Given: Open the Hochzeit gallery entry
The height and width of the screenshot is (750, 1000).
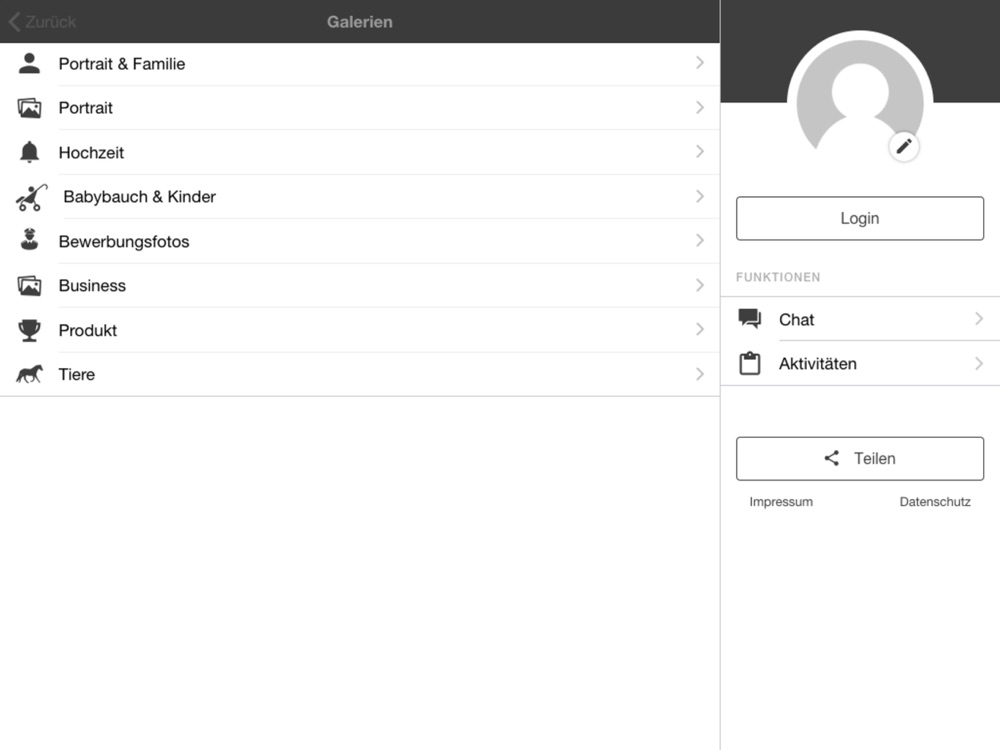Looking at the screenshot, I should point(360,152).
